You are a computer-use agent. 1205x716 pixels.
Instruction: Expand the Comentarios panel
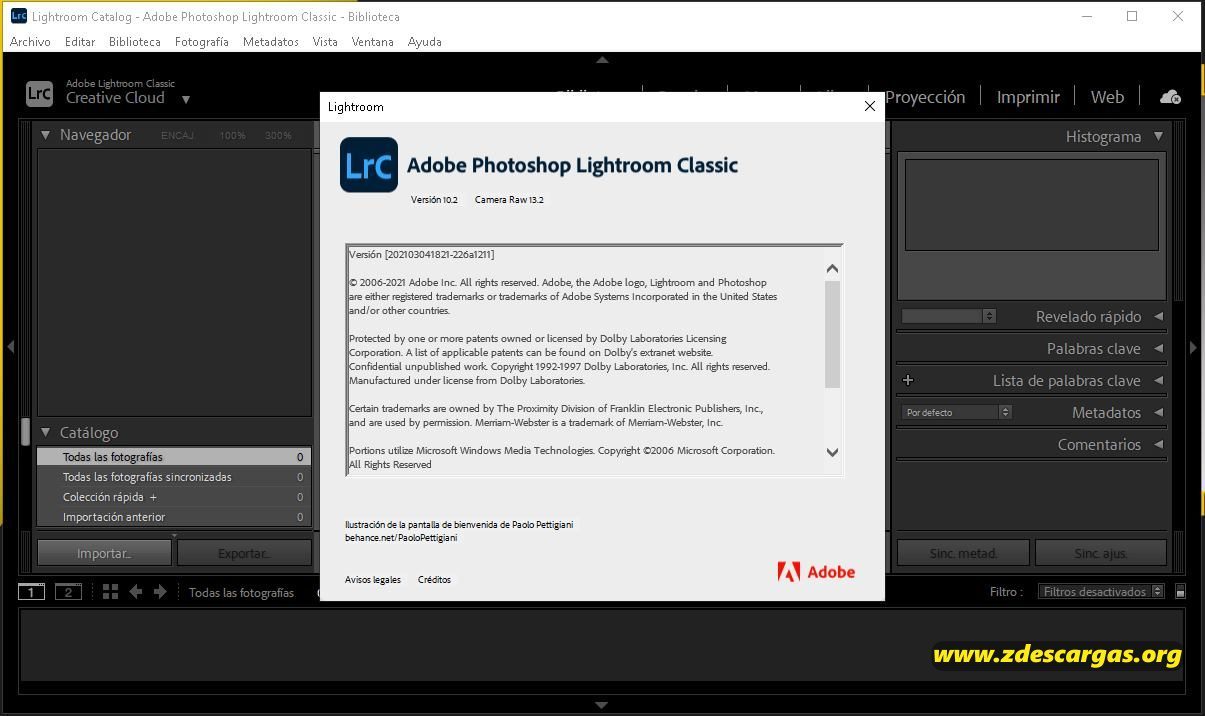(x=1159, y=444)
